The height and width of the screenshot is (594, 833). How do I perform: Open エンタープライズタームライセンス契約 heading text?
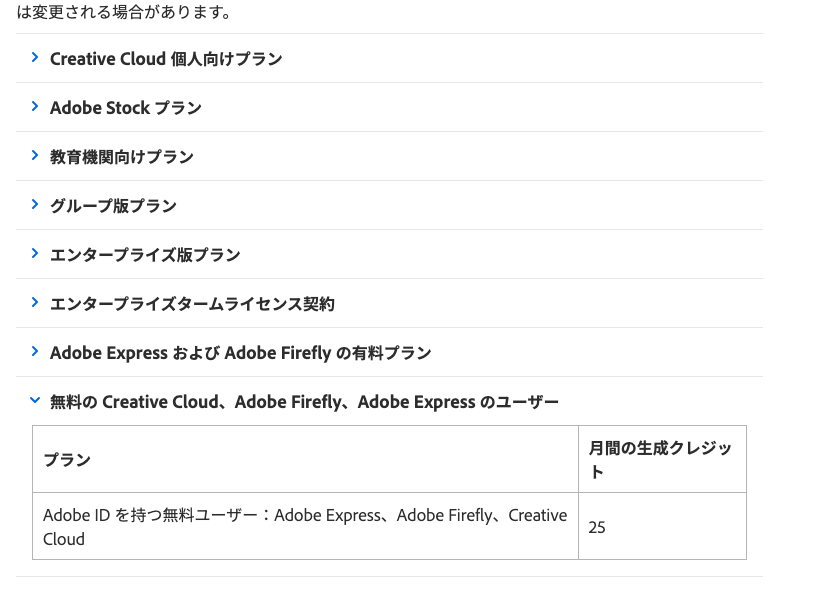[192, 304]
